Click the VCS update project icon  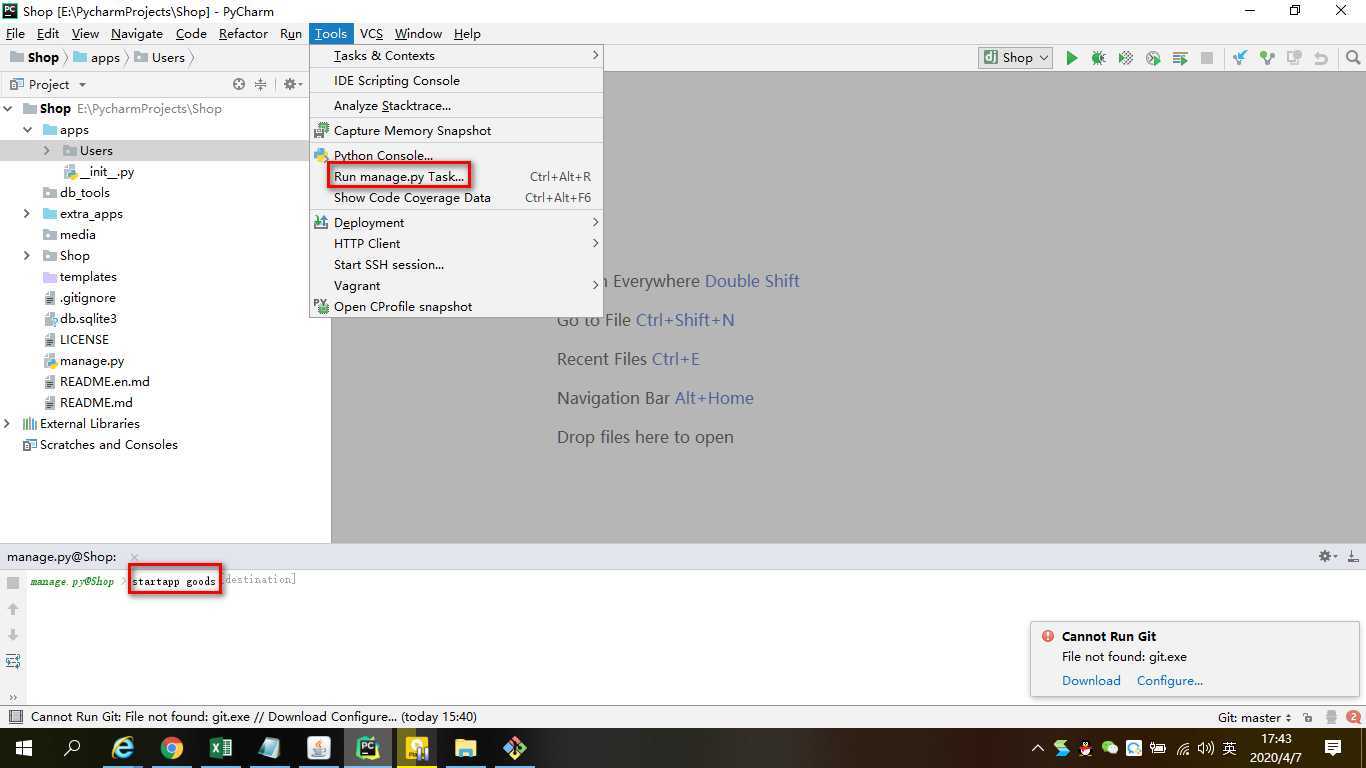(1239, 58)
